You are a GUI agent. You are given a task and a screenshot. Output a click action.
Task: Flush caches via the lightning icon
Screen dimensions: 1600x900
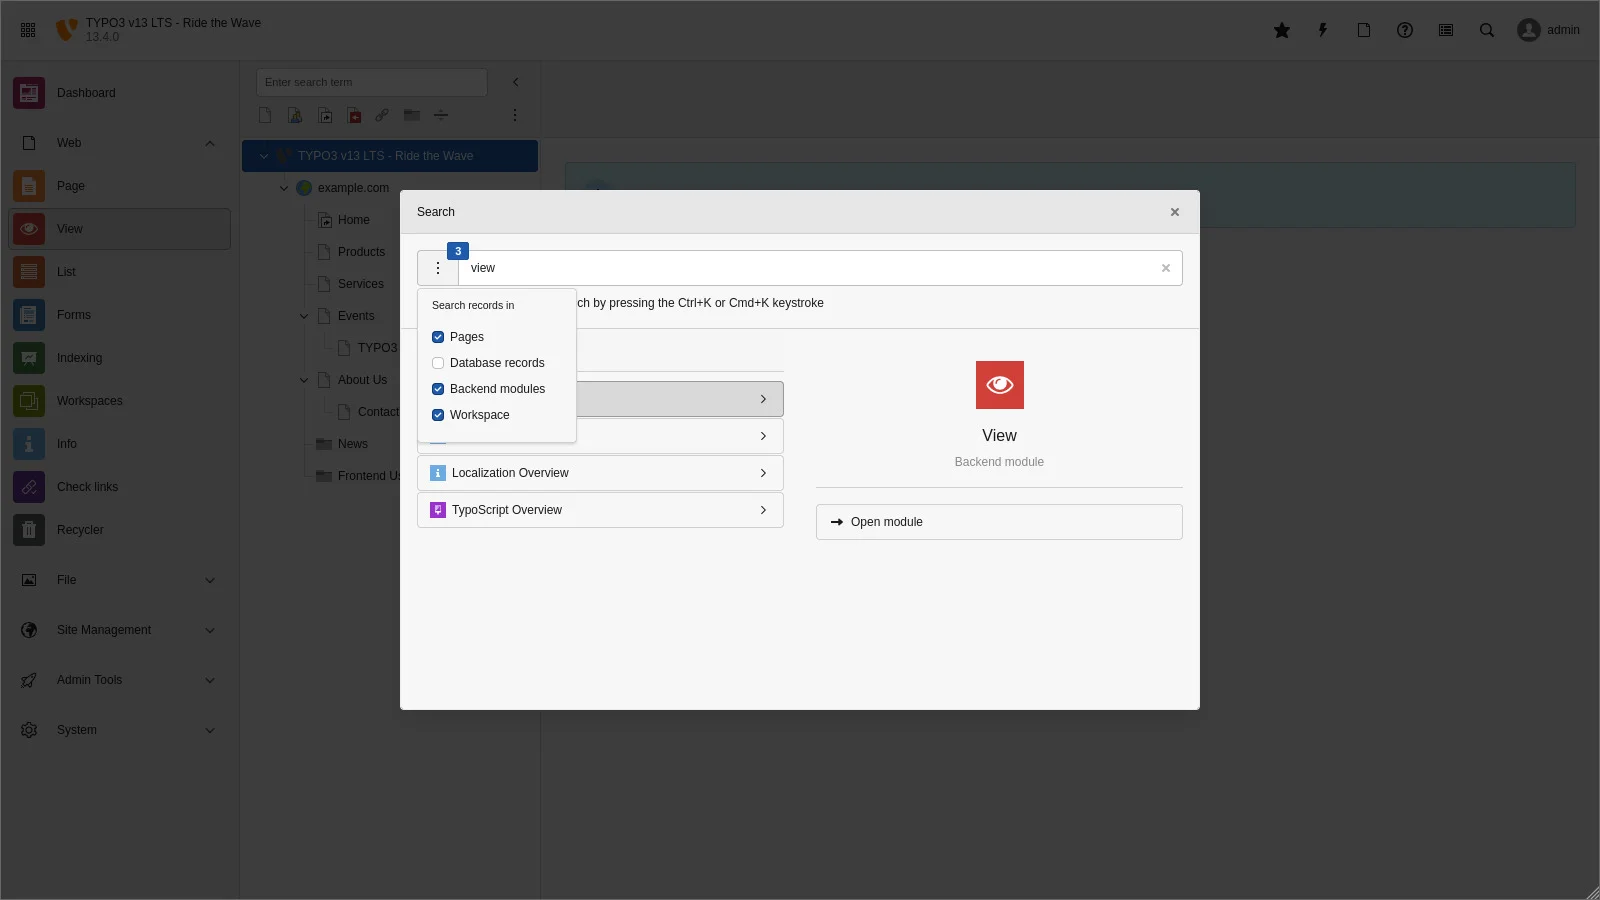coord(1322,30)
